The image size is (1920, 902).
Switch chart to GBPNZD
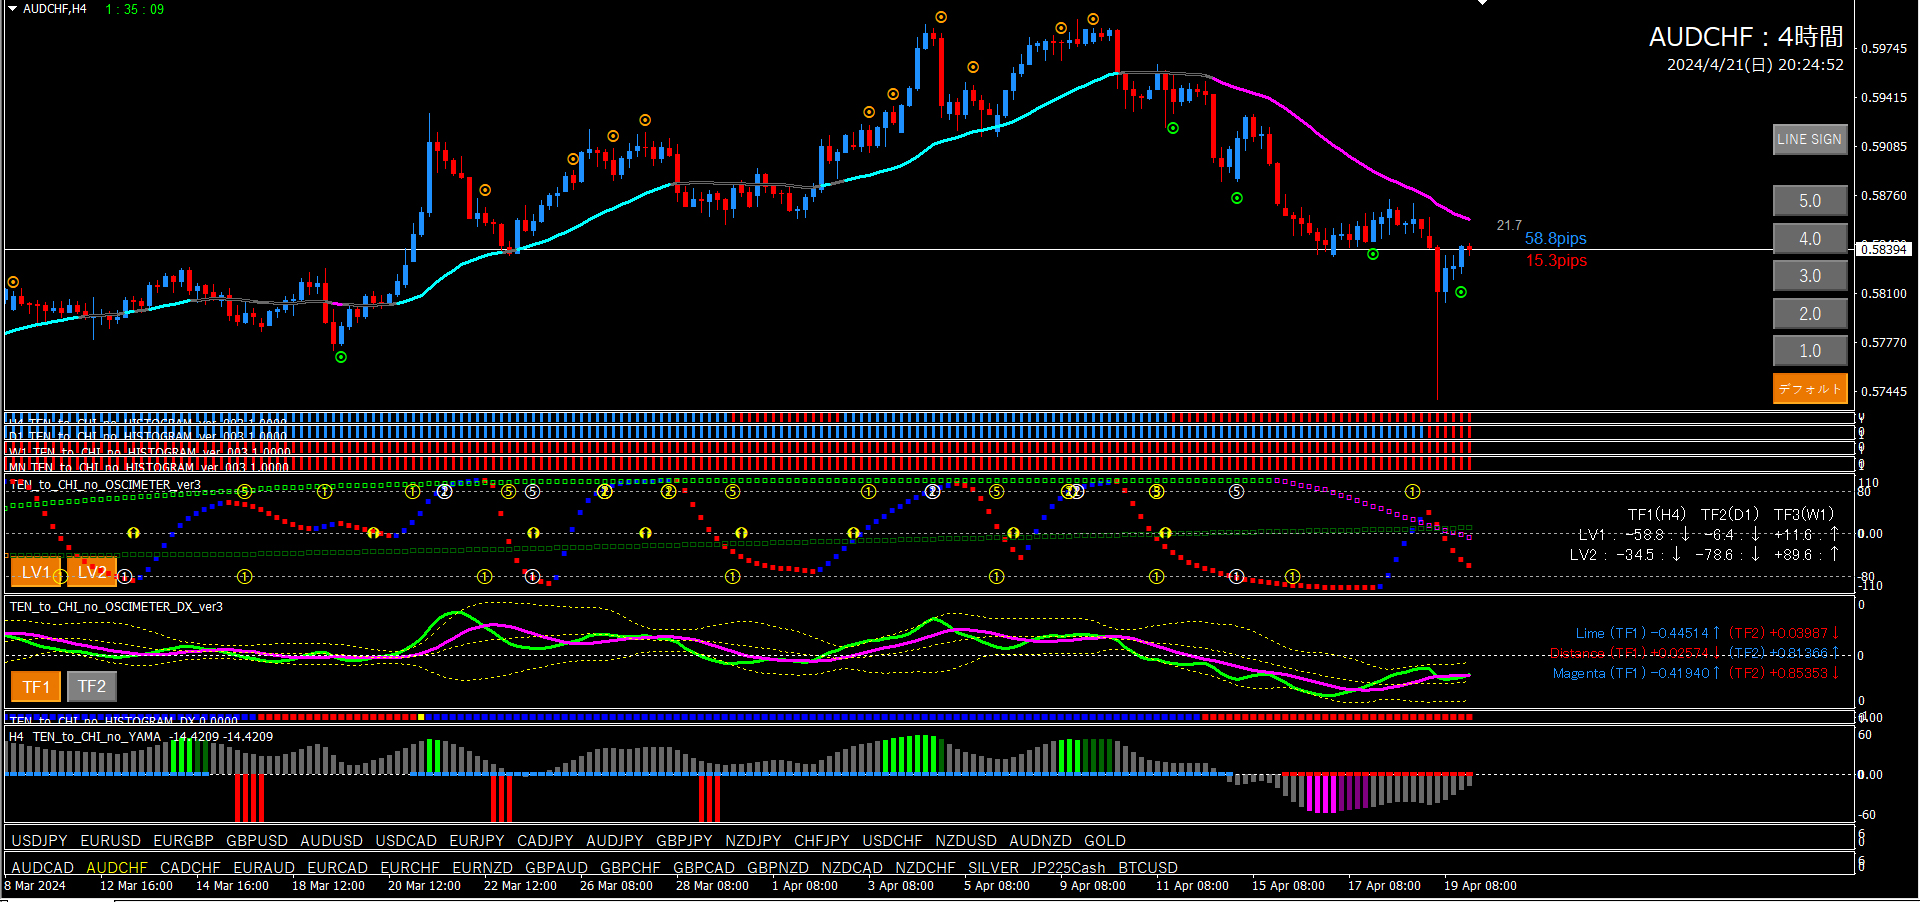point(778,868)
